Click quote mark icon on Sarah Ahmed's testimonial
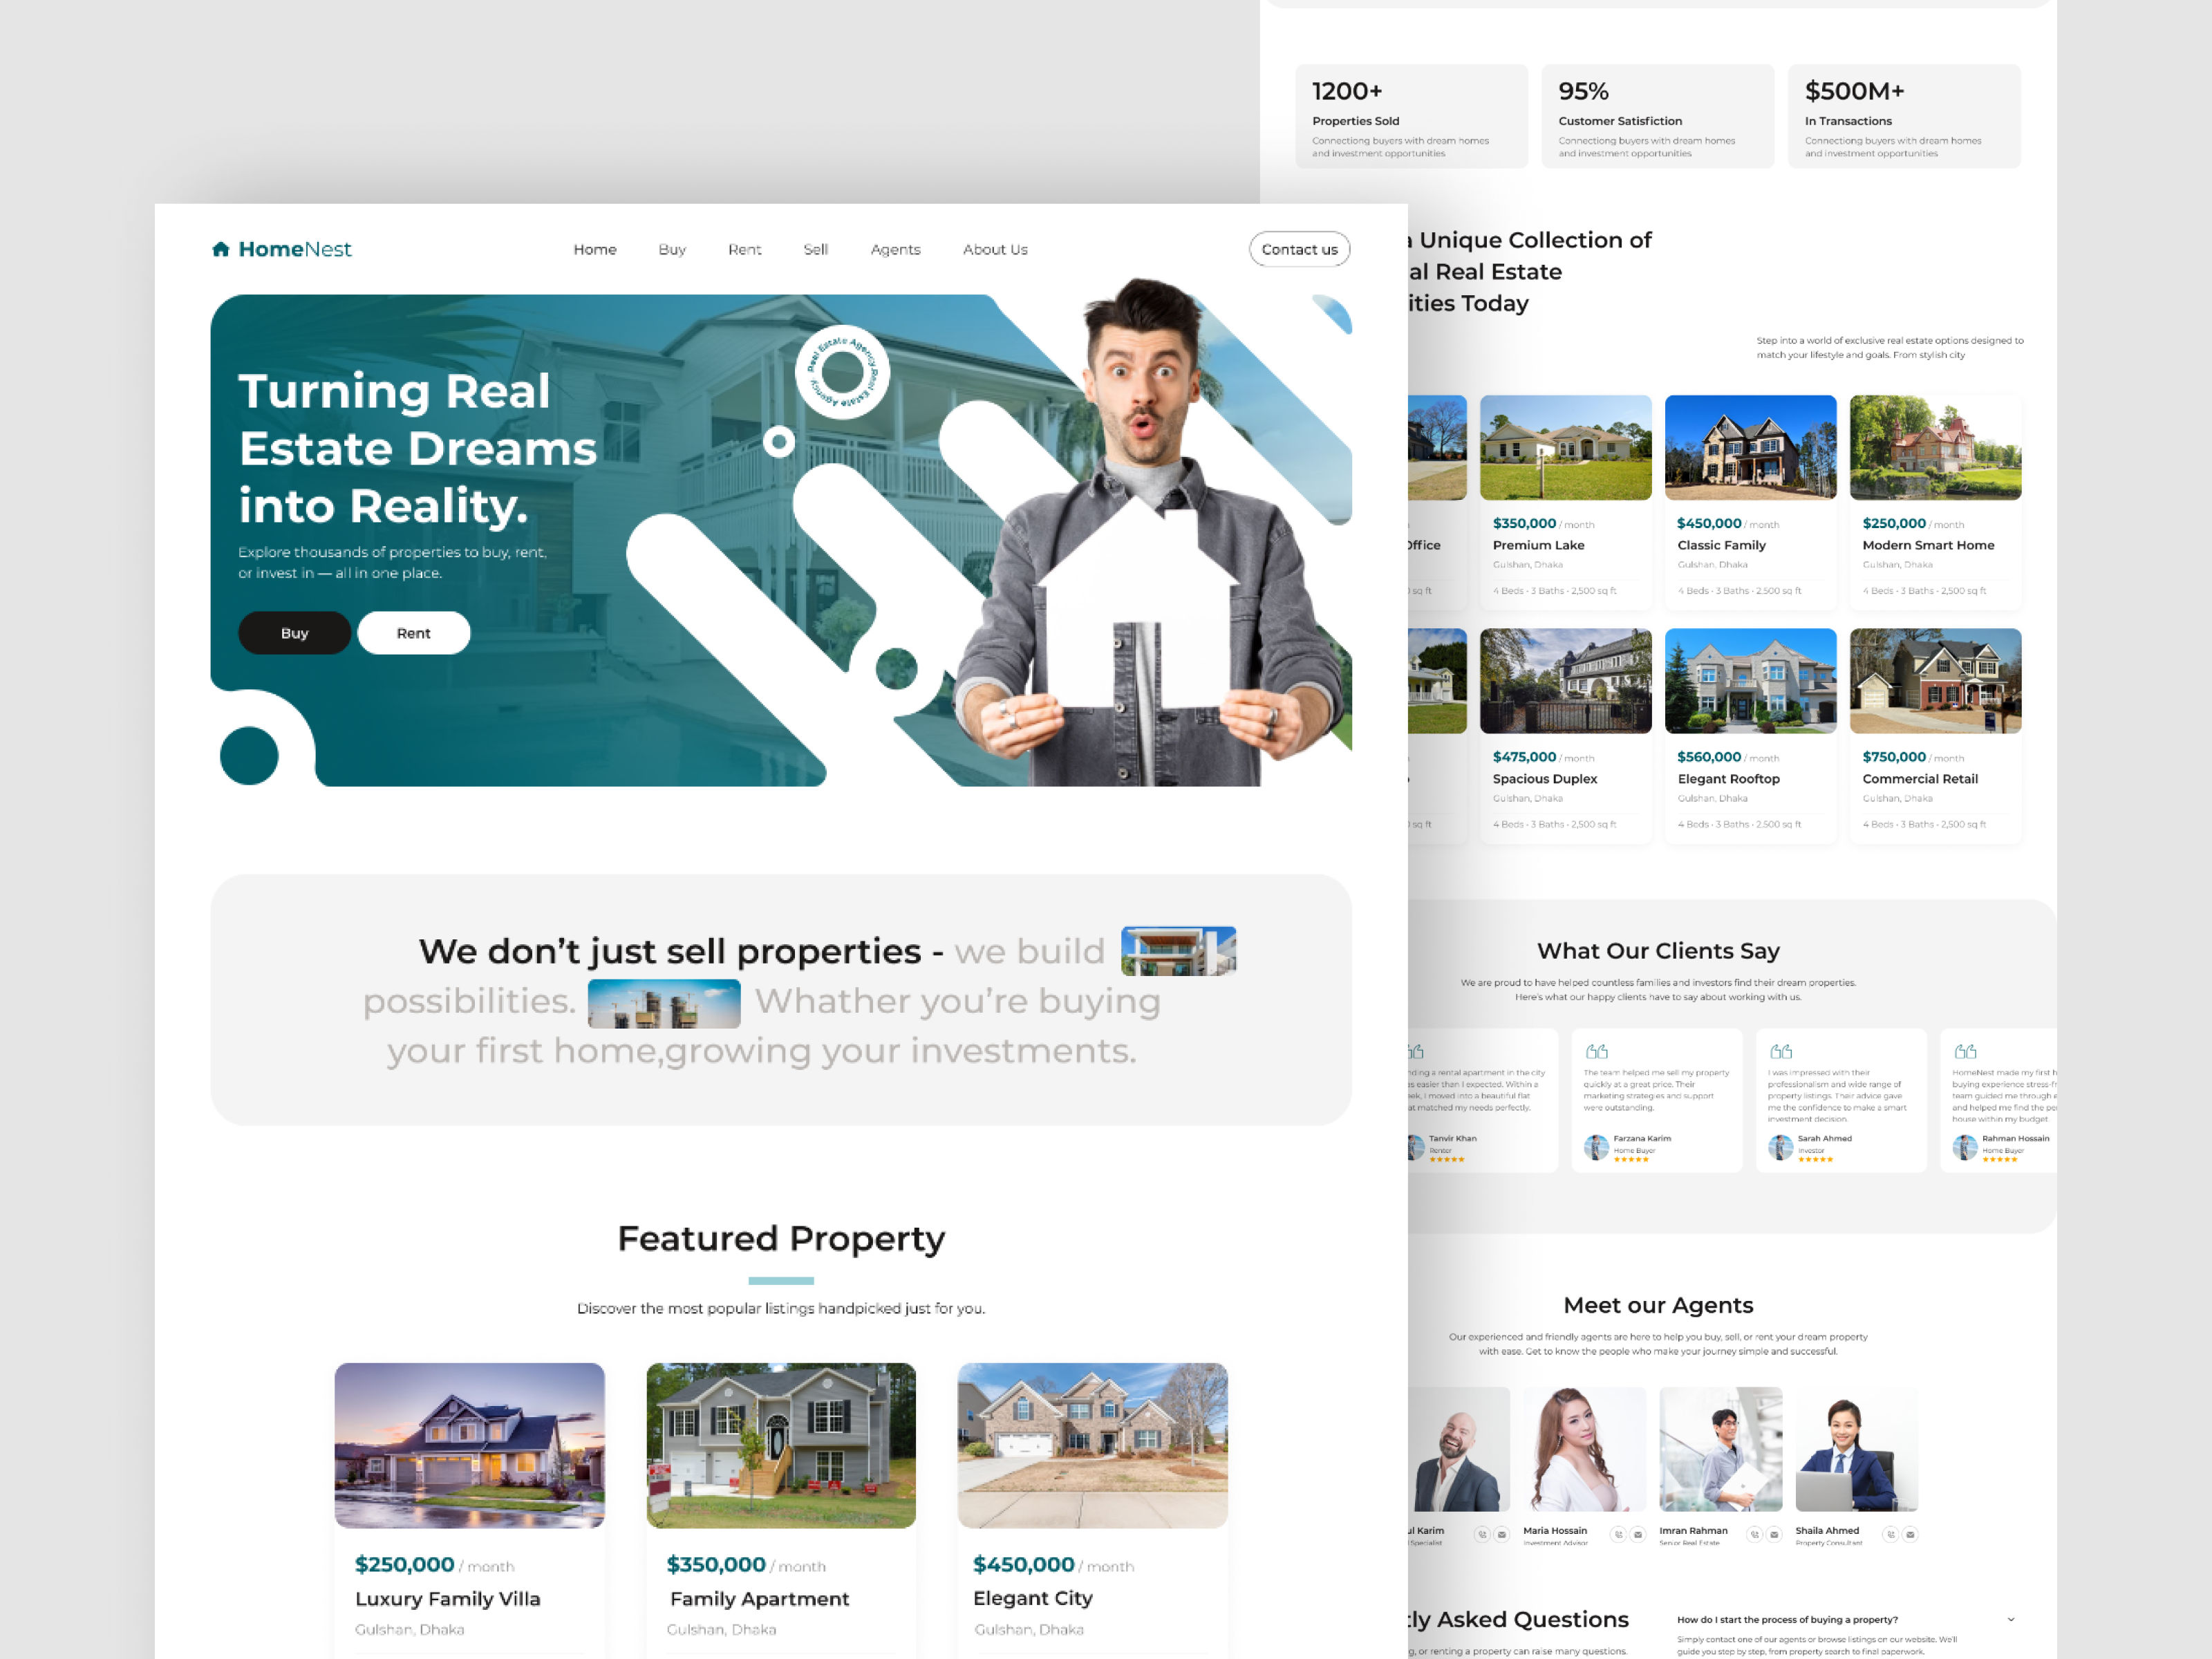Screen dimensions: 2212x1659 pyautogui.click(x=1781, y=1051)
